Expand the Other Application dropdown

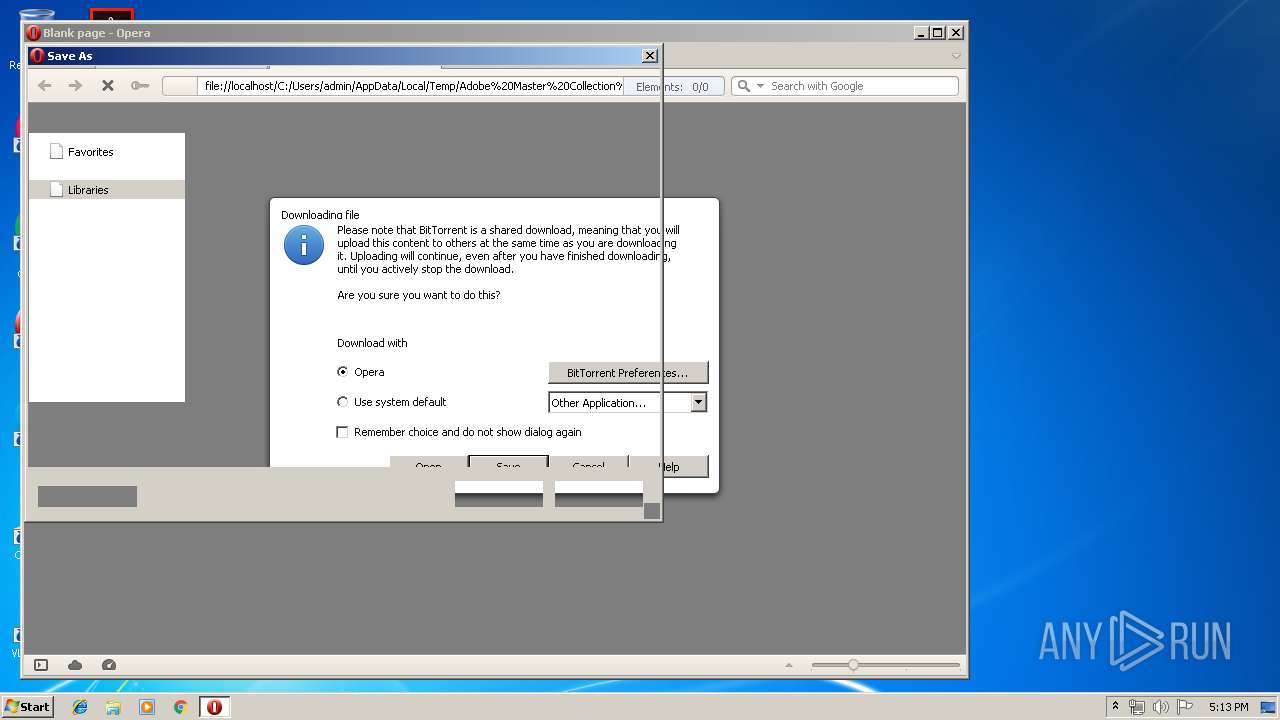point(699,402)
